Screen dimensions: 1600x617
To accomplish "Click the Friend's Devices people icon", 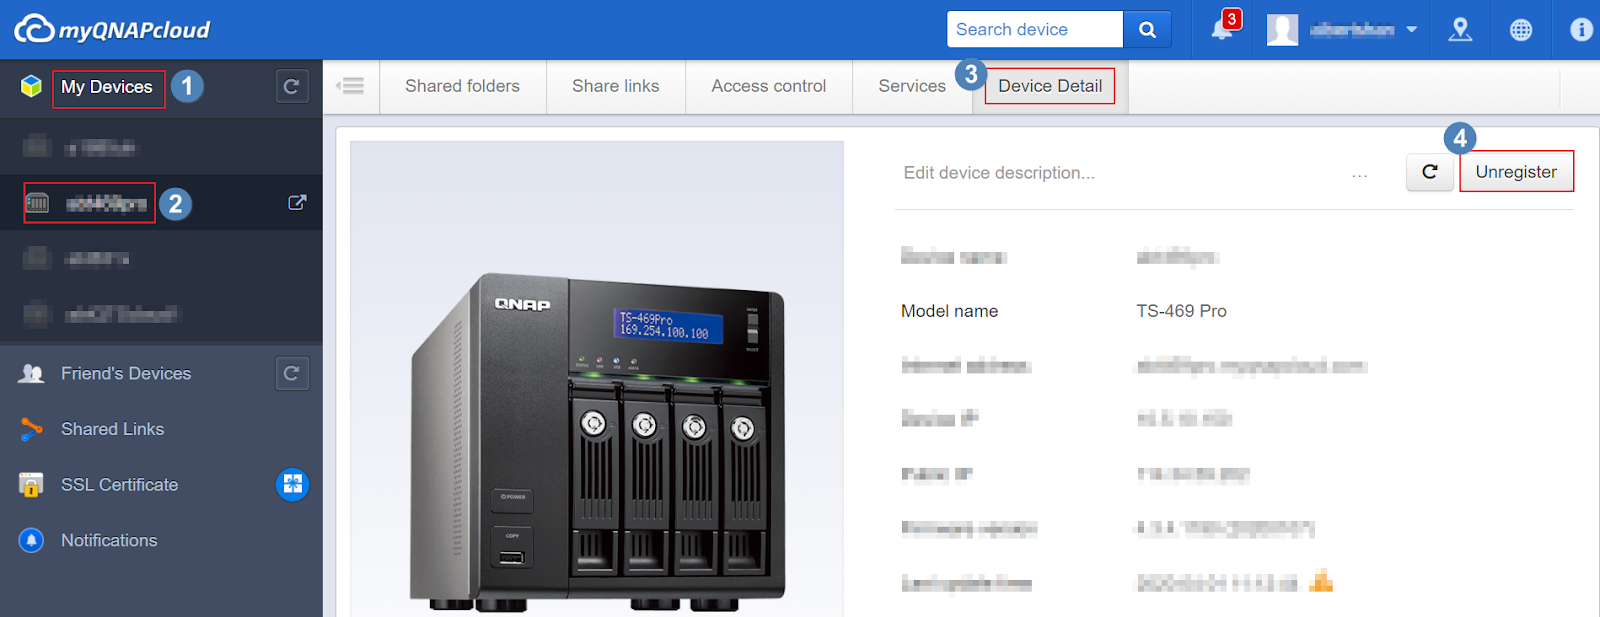I will coord(31,373).
